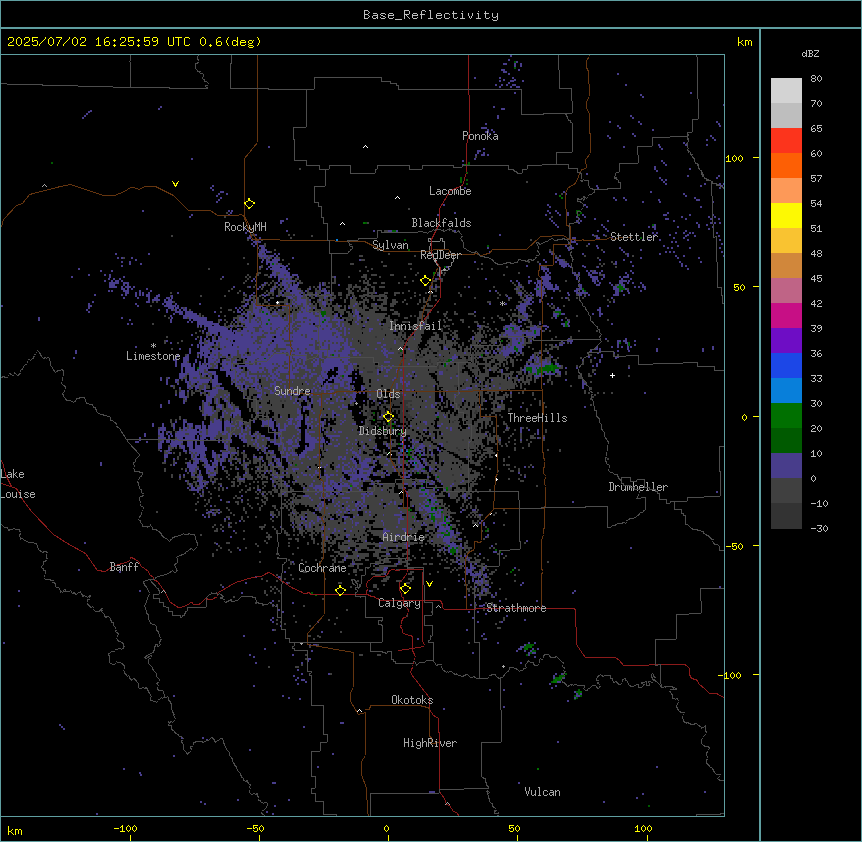Pick the orange 57-60 dBZ legend swatch
This screenshot has height=842, width=862.
pos(786,165)
